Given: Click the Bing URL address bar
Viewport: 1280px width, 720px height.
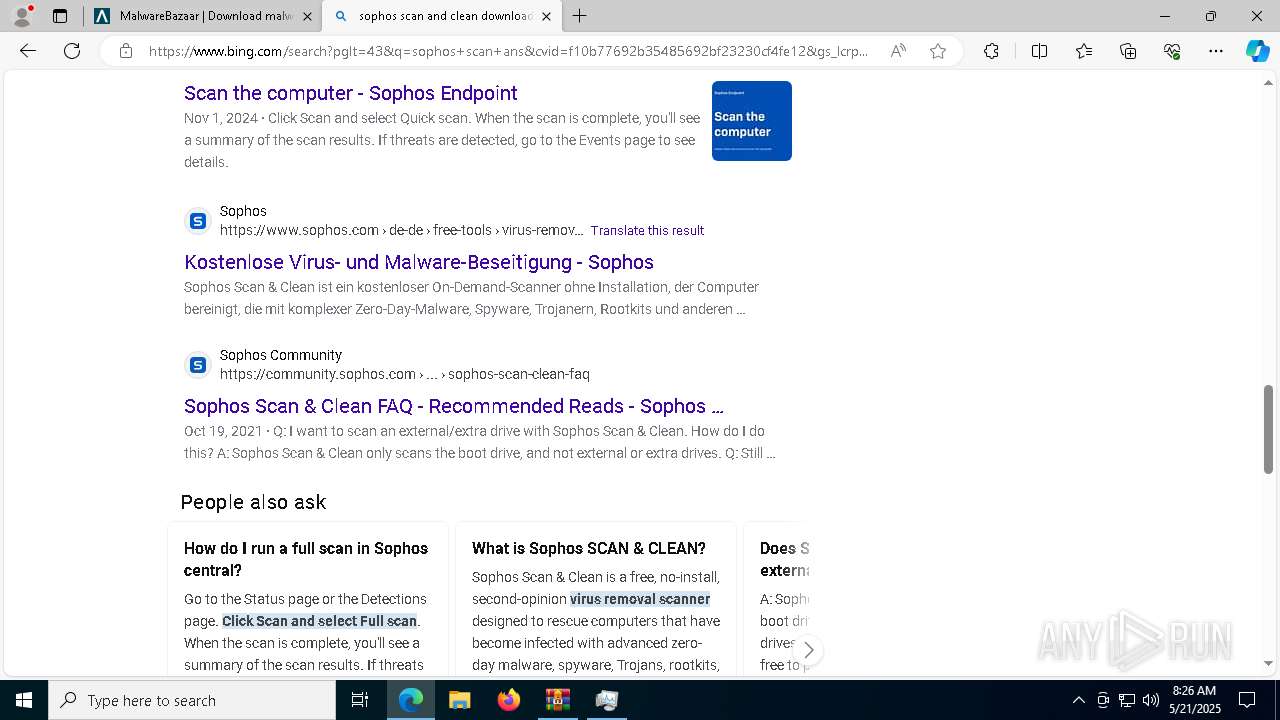Looking at the screenshot, I should coord(508,51).
